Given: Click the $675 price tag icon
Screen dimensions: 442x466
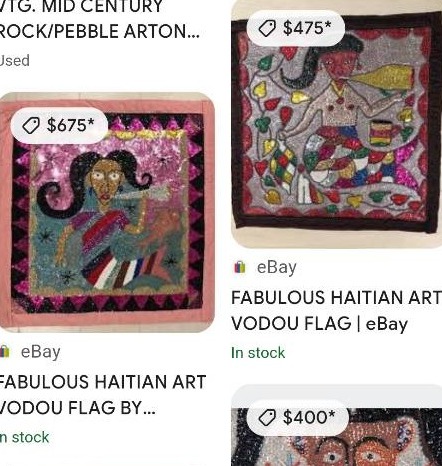Looking at the screenshot, I should [31, 126].
